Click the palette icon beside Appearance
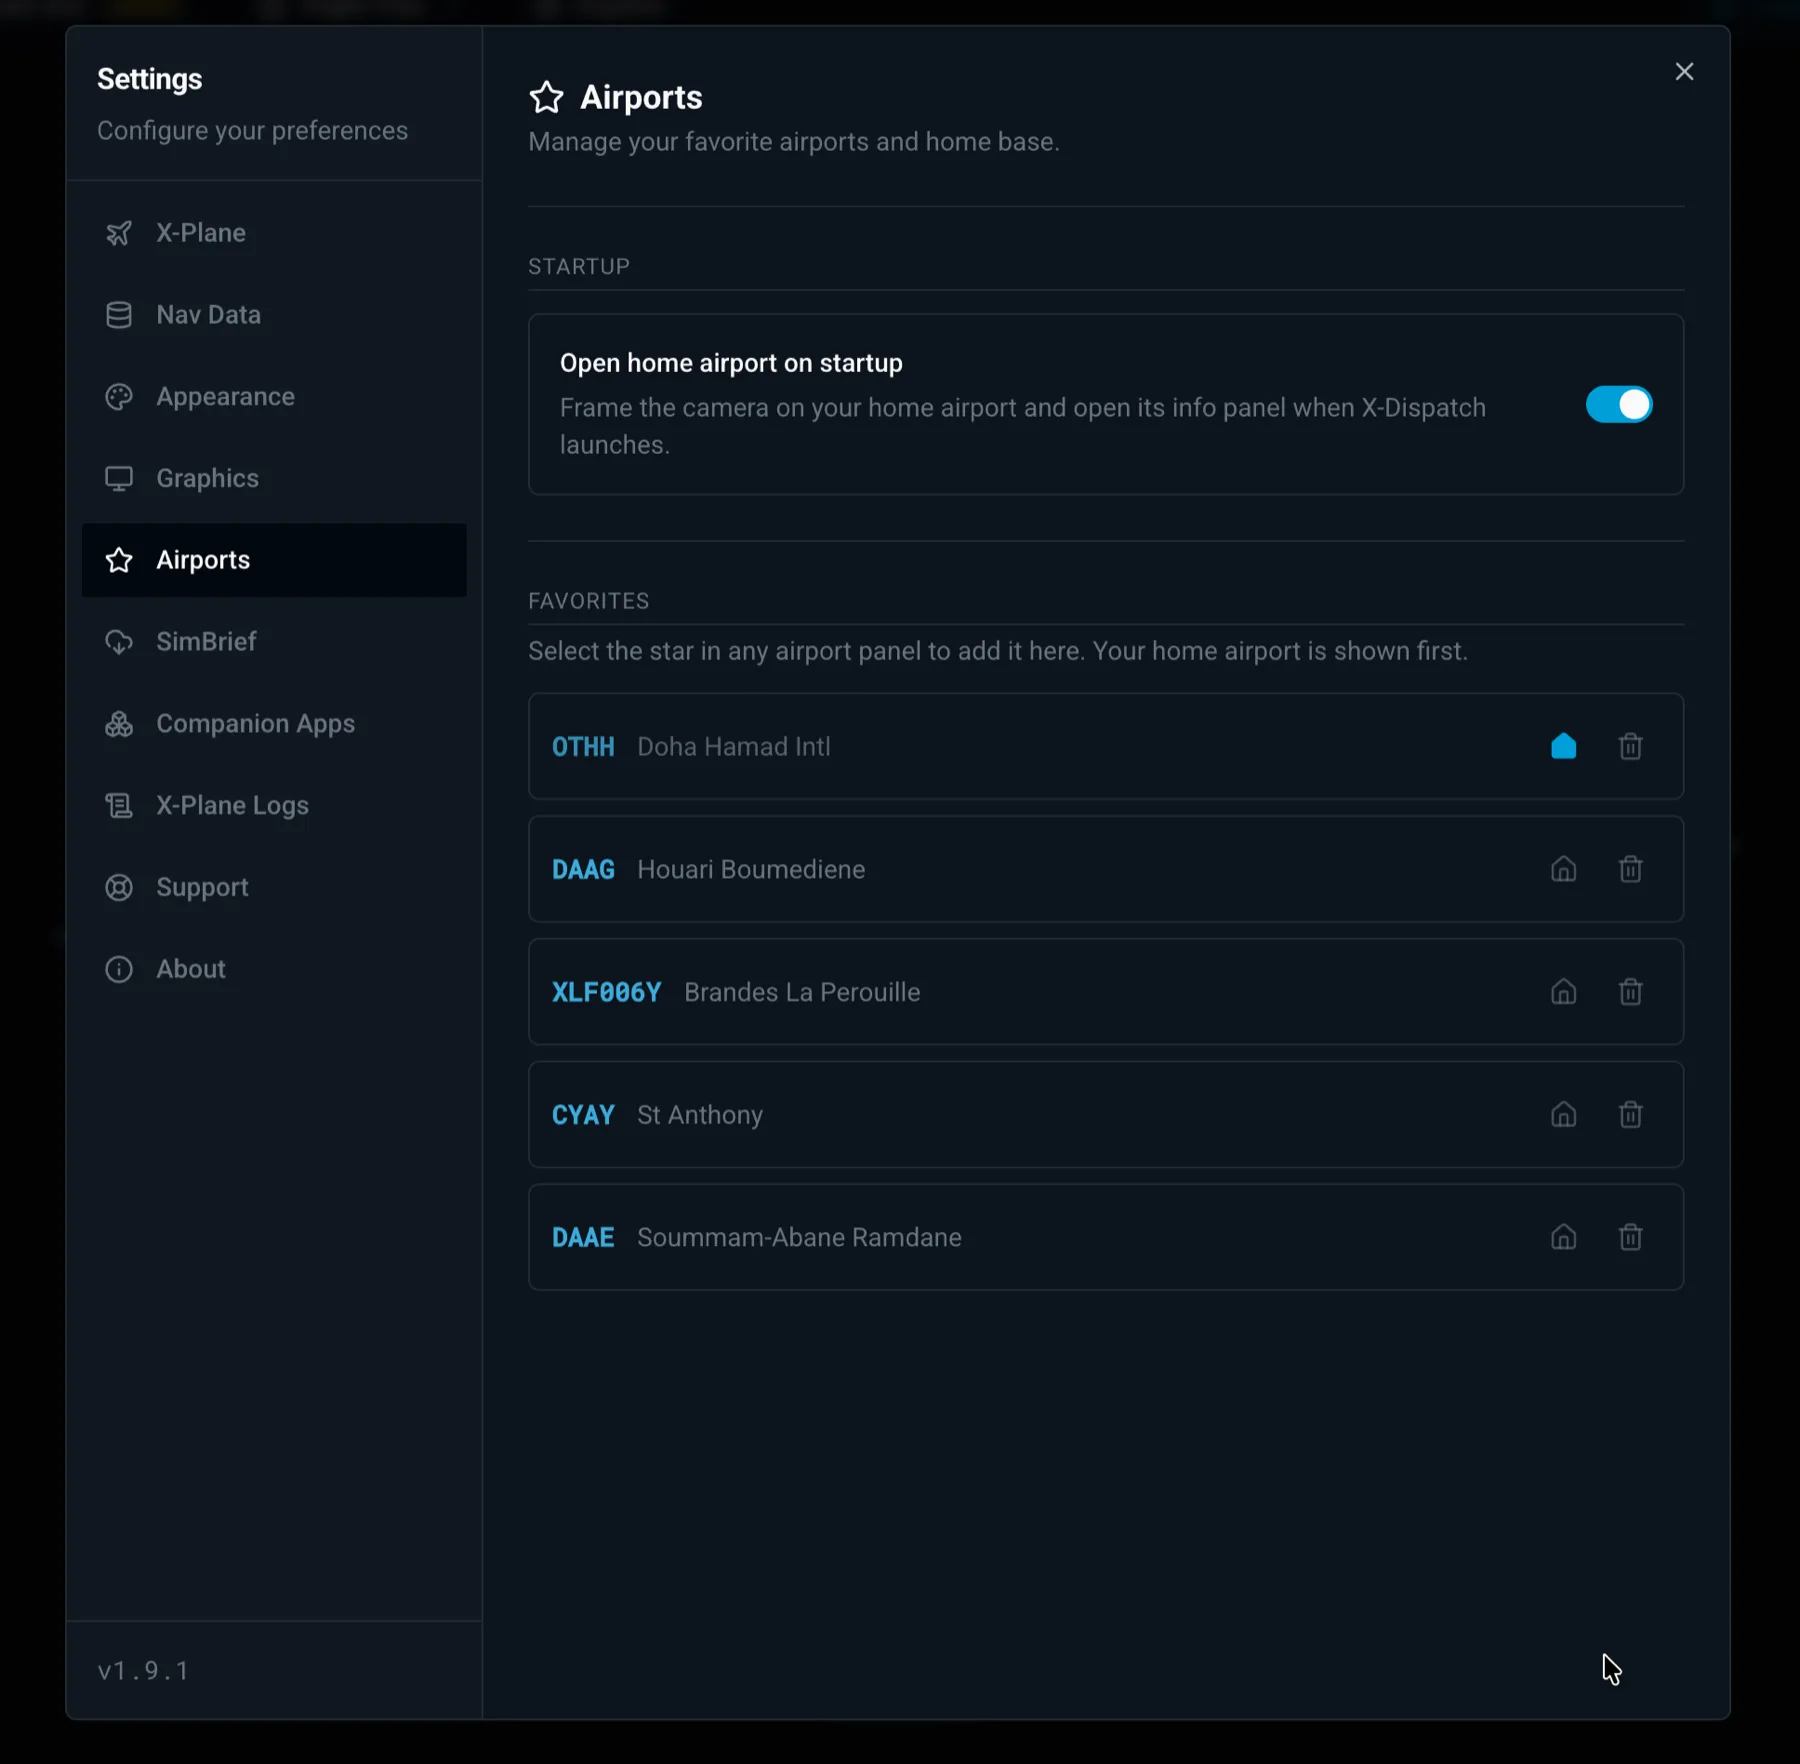The height and width of the screenshot is (1764, 1800). (x=119, y=397)
